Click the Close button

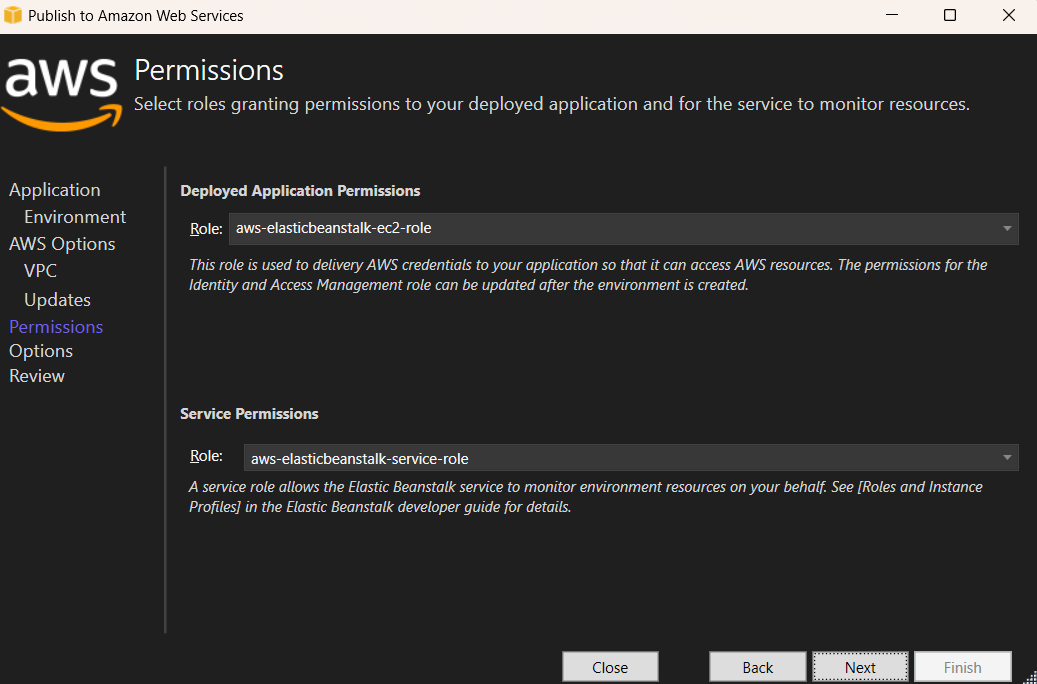610,667
